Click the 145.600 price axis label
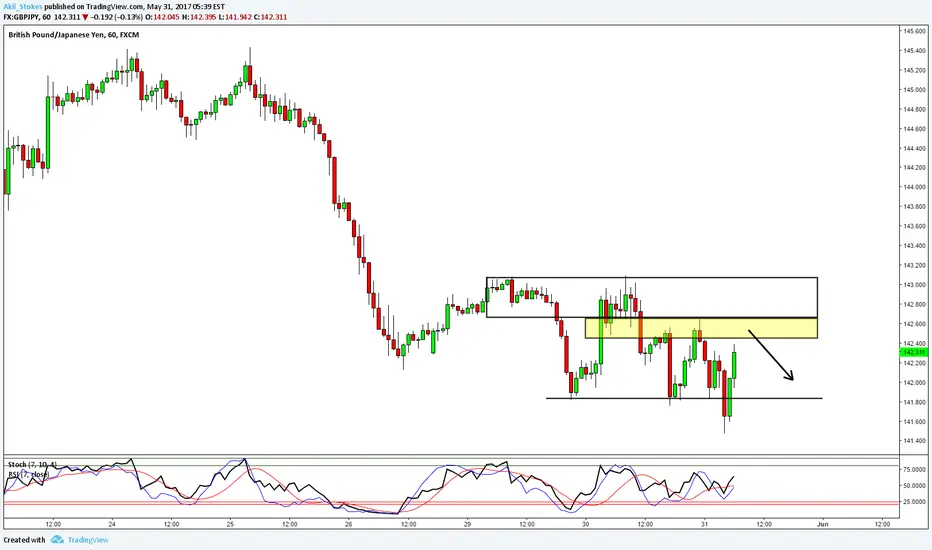Viewport: 932px width, 550px height. (914, 31)
